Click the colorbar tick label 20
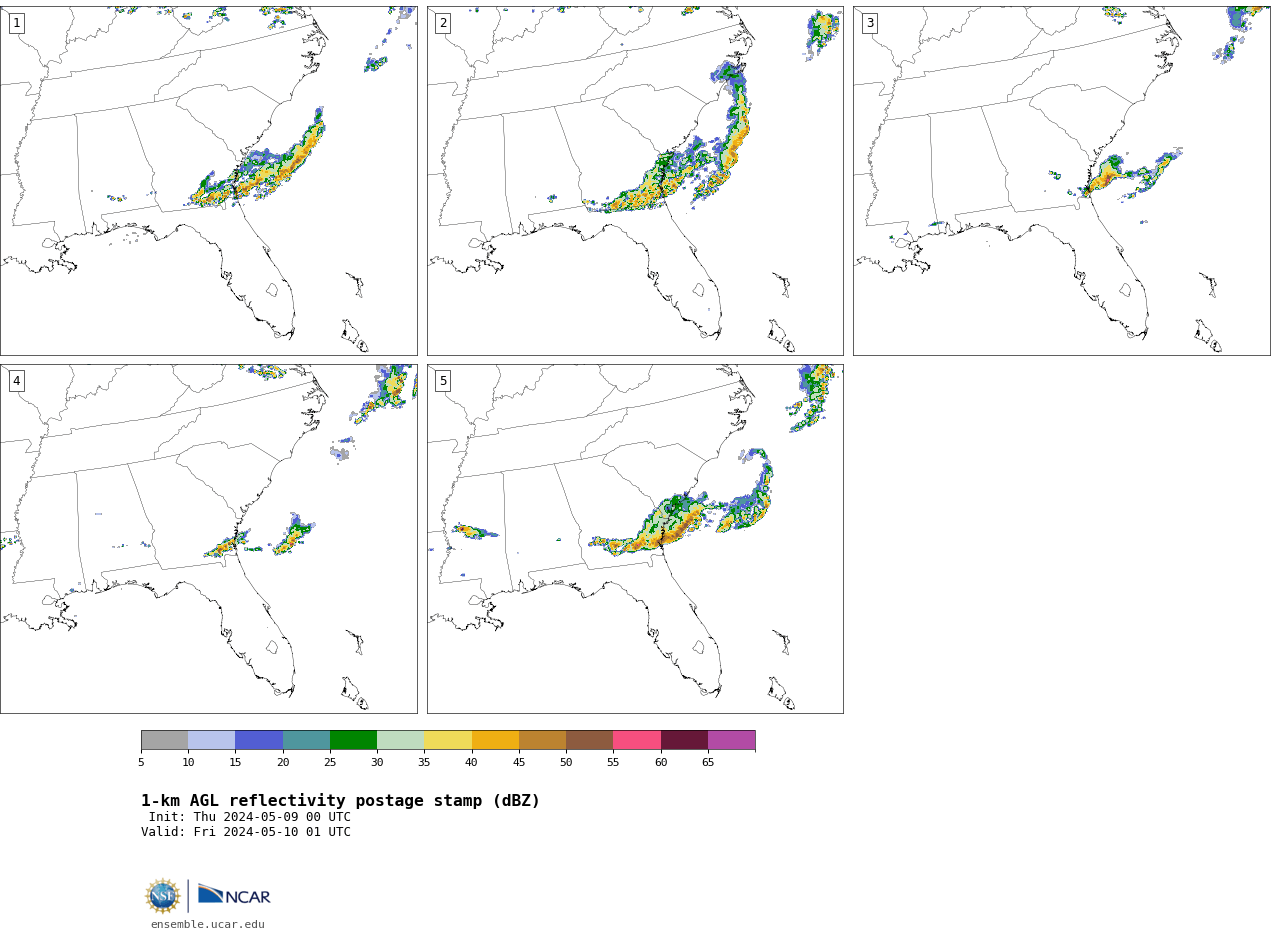Viewport: 1280px width, 936px height. click(283, 763)
